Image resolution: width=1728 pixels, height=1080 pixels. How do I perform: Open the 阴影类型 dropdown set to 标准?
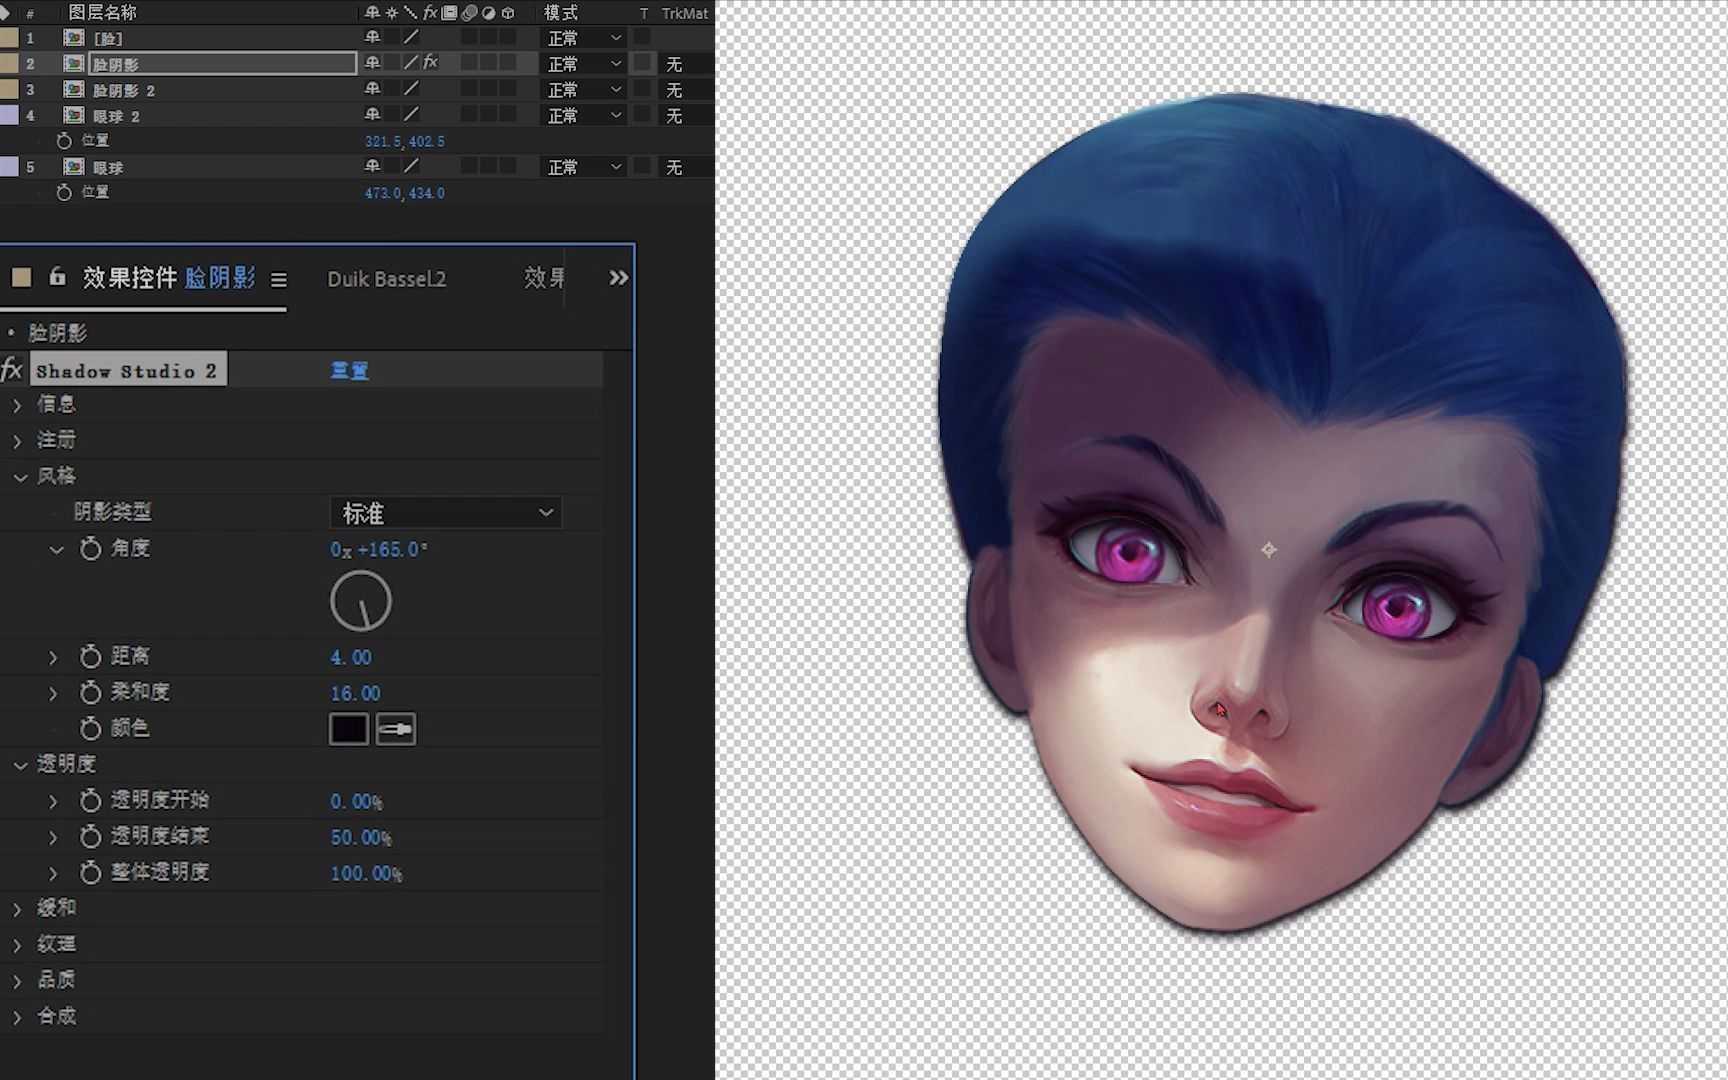[x=446, y=513]
